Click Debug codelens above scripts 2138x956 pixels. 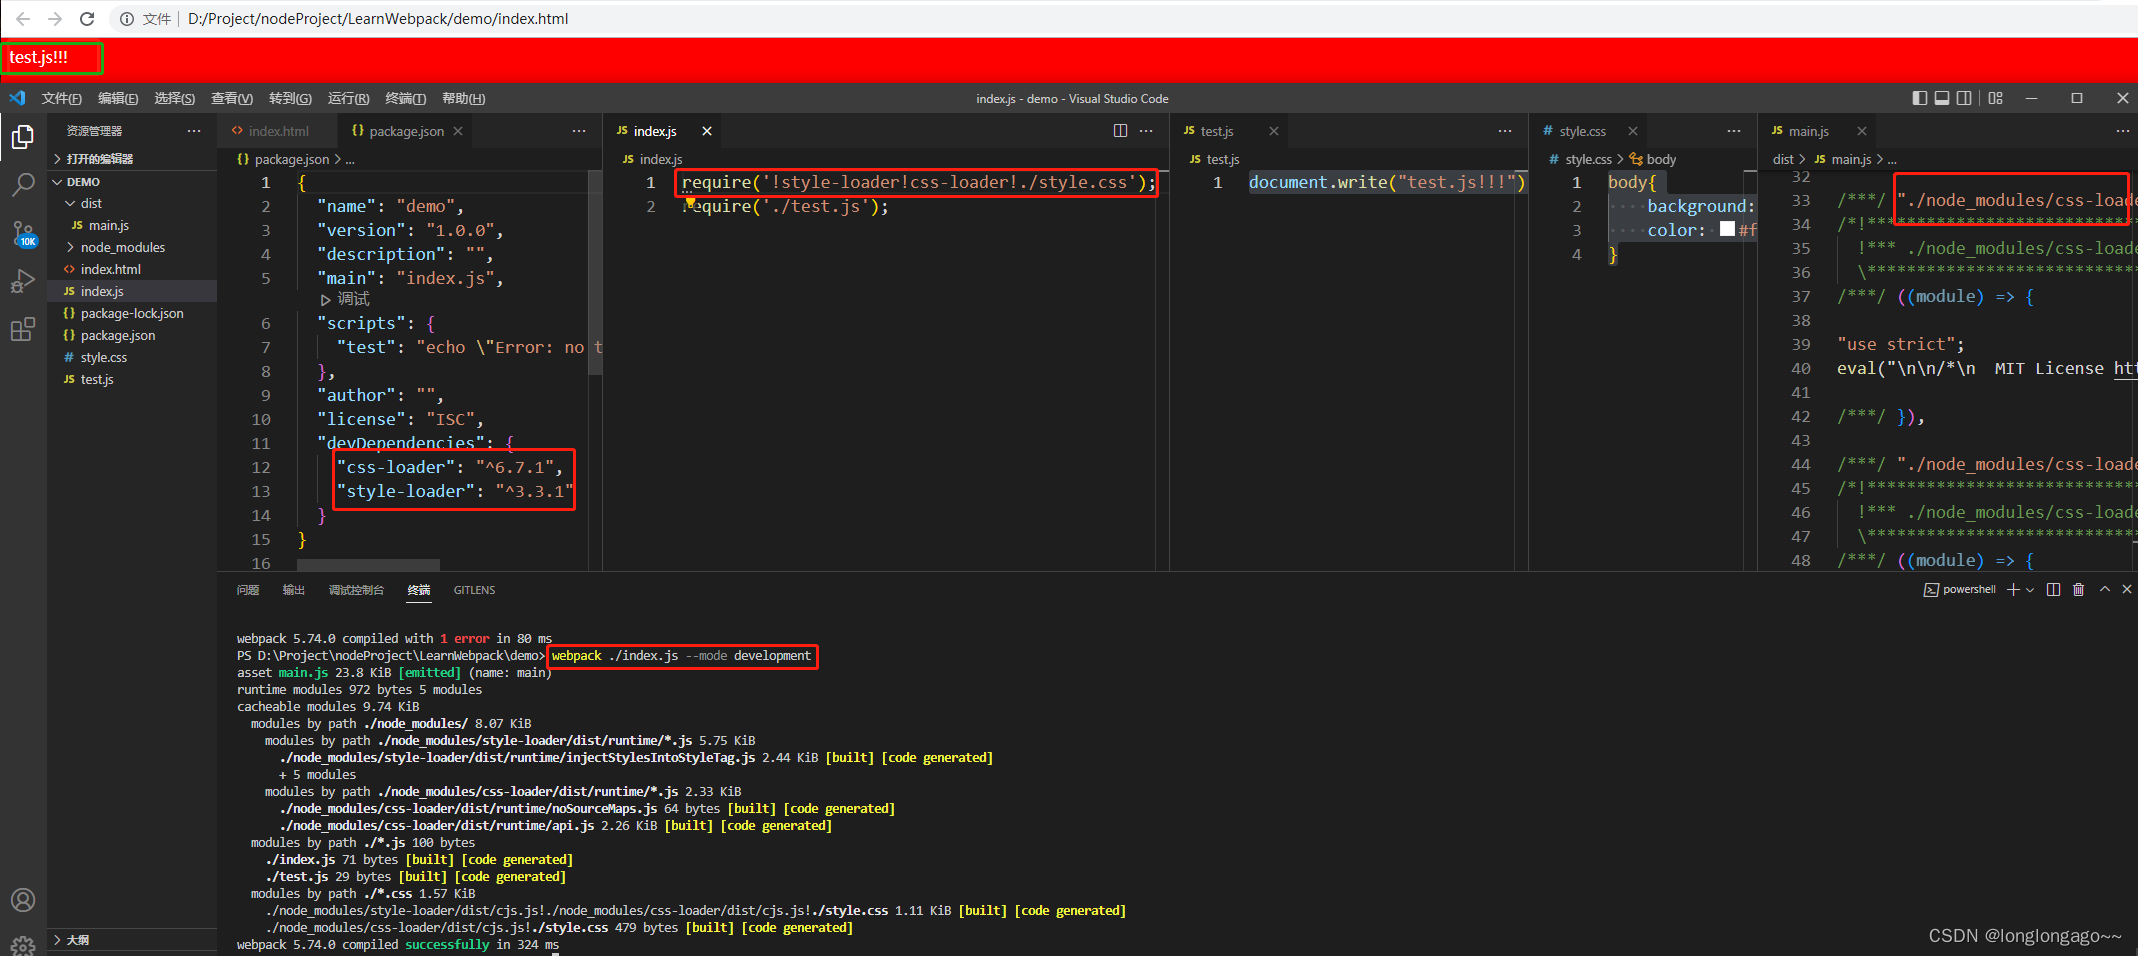(345, 299)
